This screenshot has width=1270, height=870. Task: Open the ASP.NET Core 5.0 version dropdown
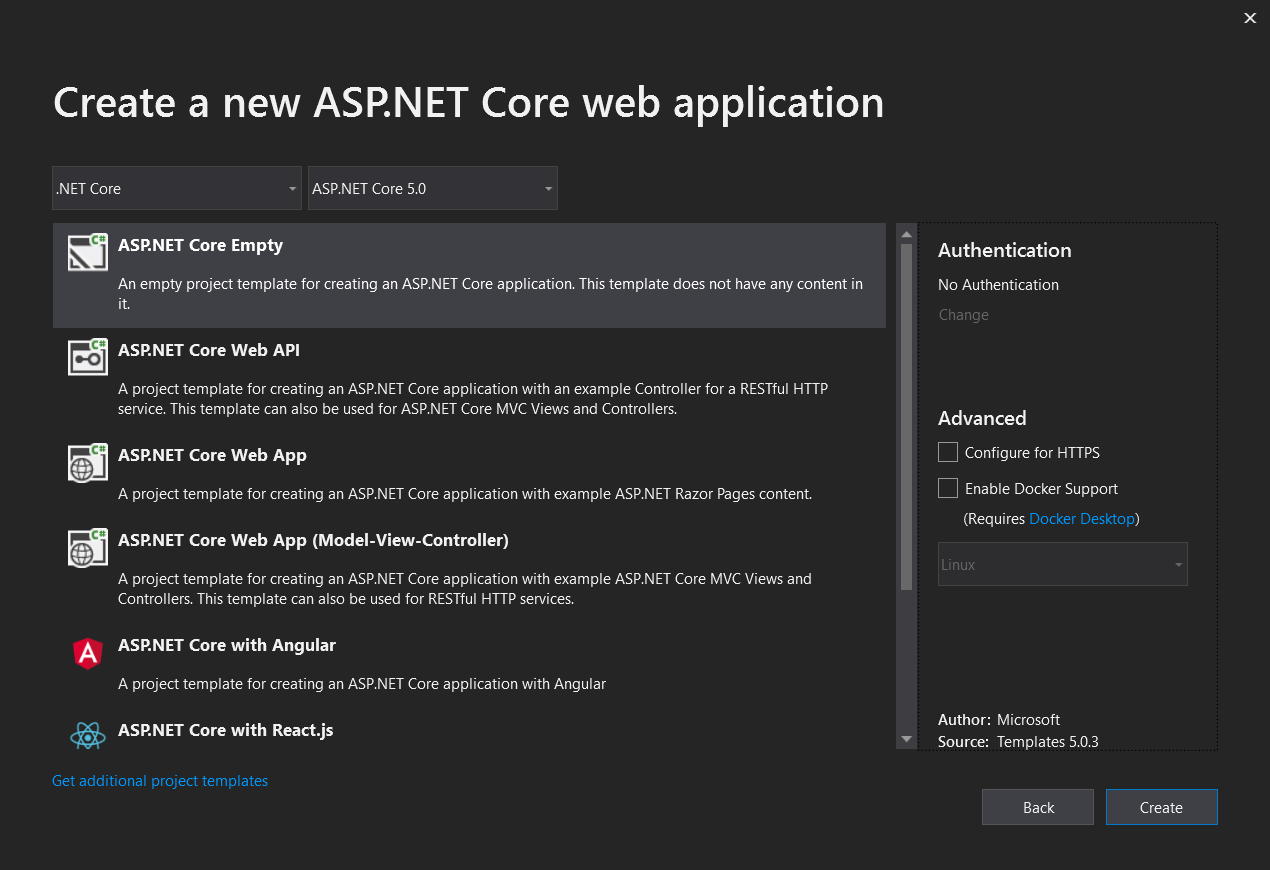click(x=433, y=188)
